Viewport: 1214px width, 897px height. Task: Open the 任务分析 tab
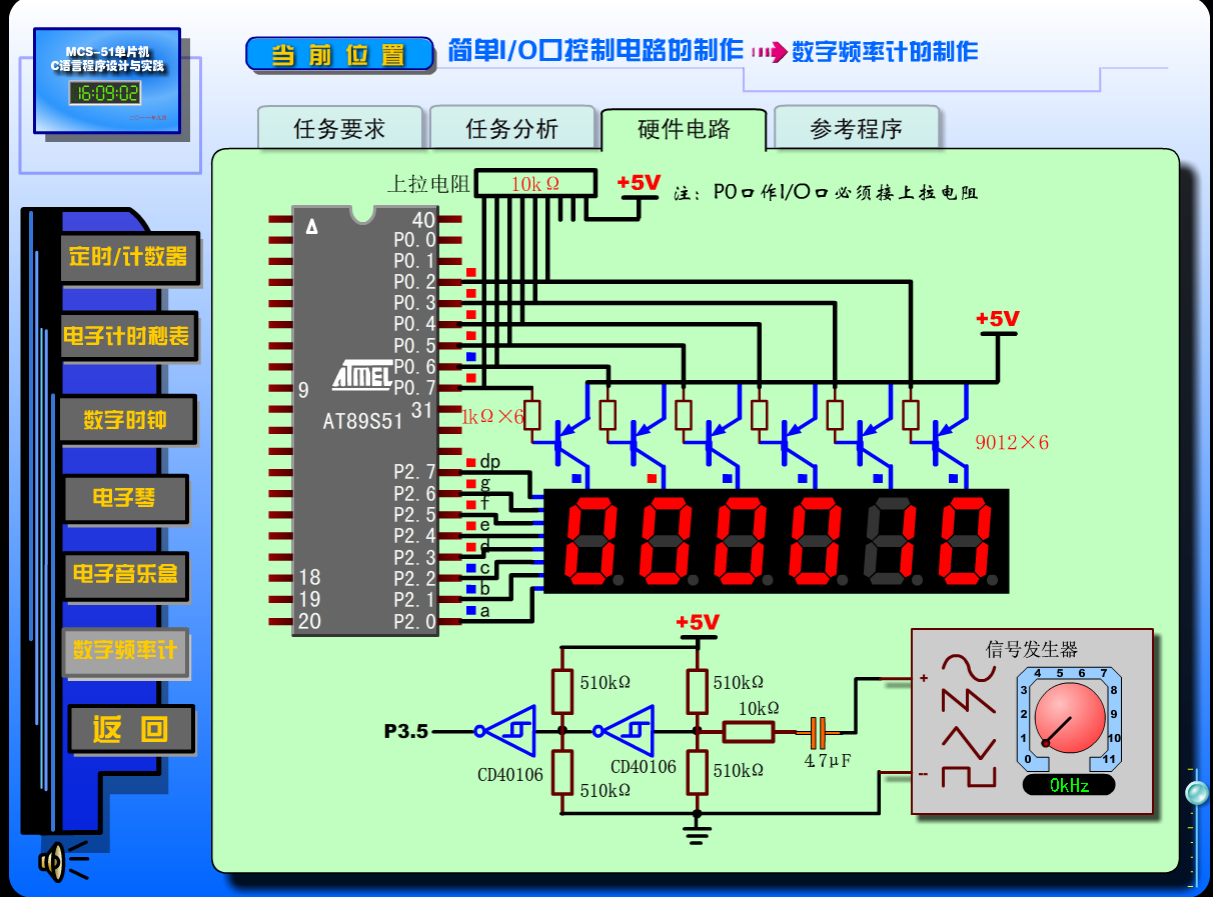click(x=512, y=129)
